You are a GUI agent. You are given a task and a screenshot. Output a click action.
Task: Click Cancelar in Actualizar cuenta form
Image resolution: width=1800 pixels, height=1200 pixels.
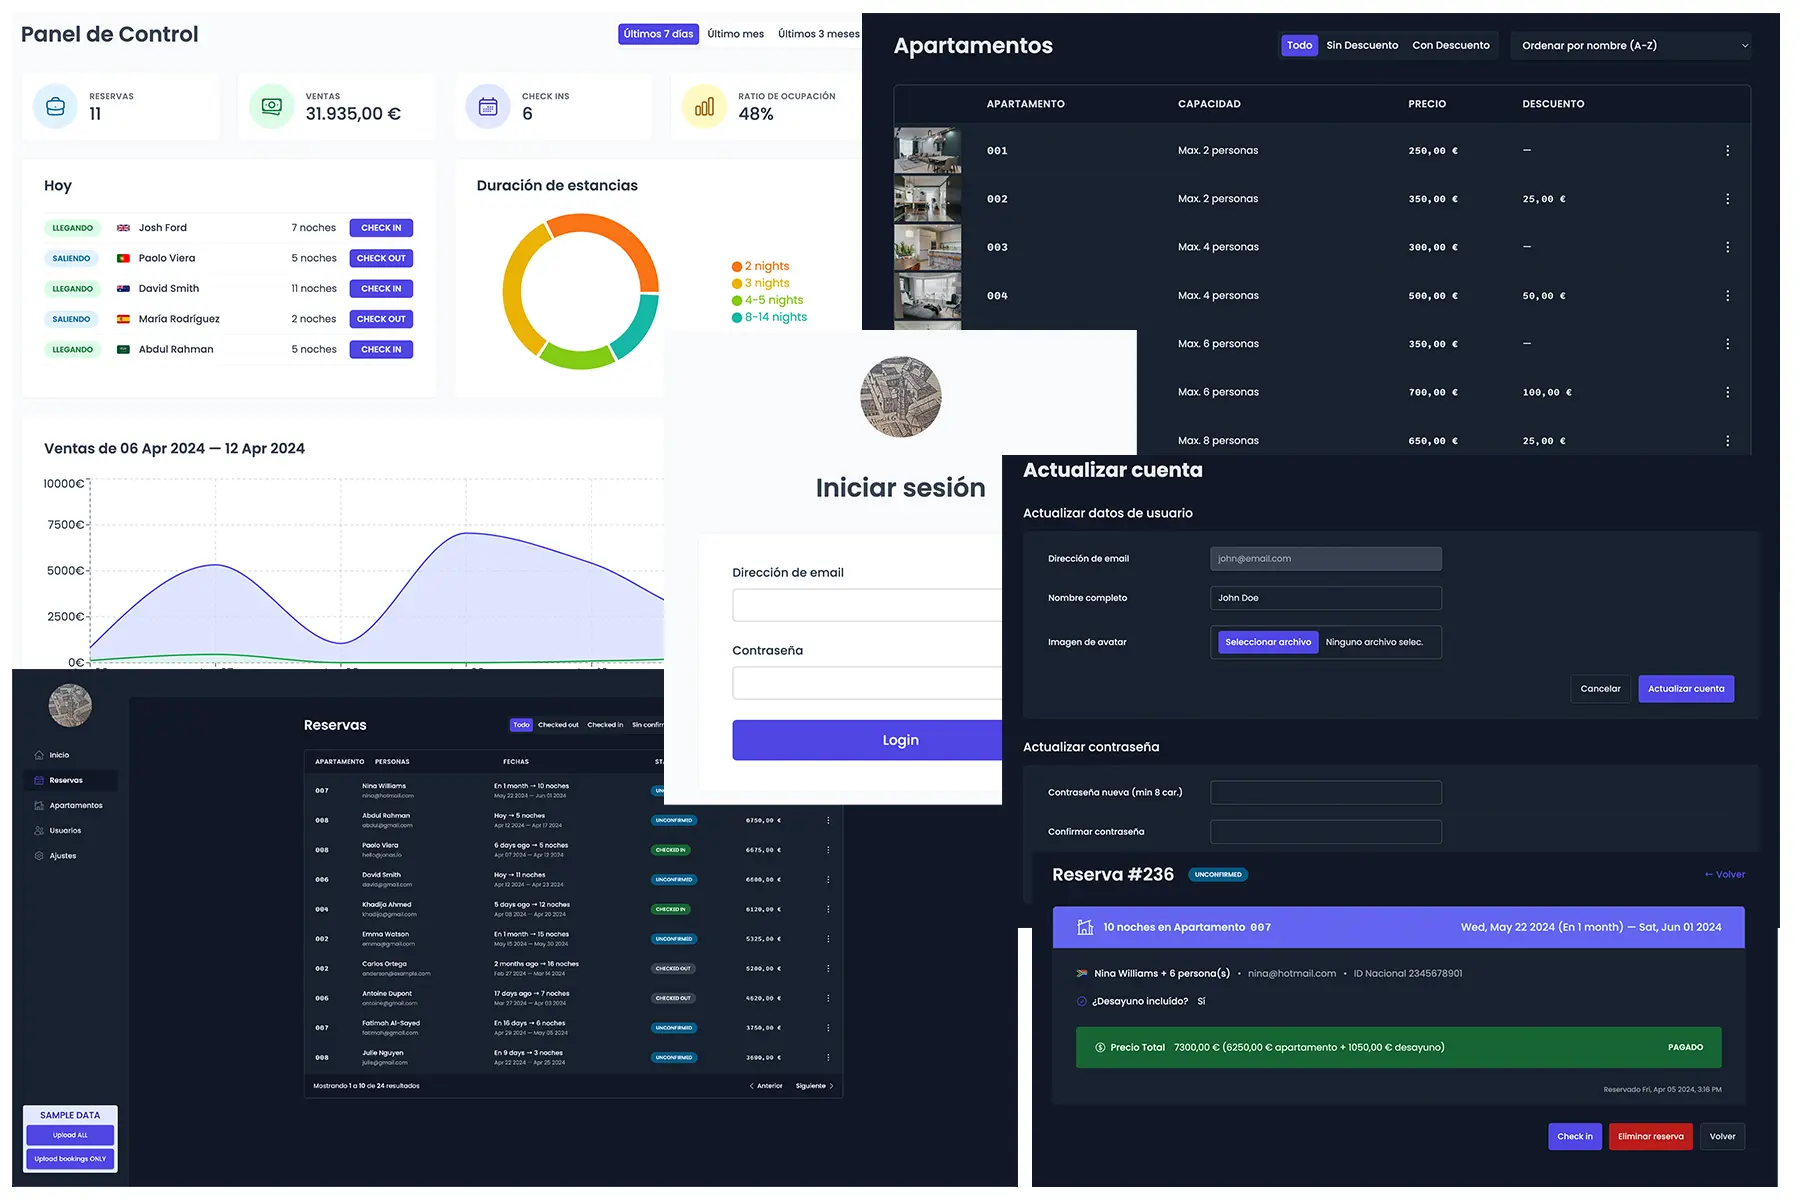pos(1600,689)
